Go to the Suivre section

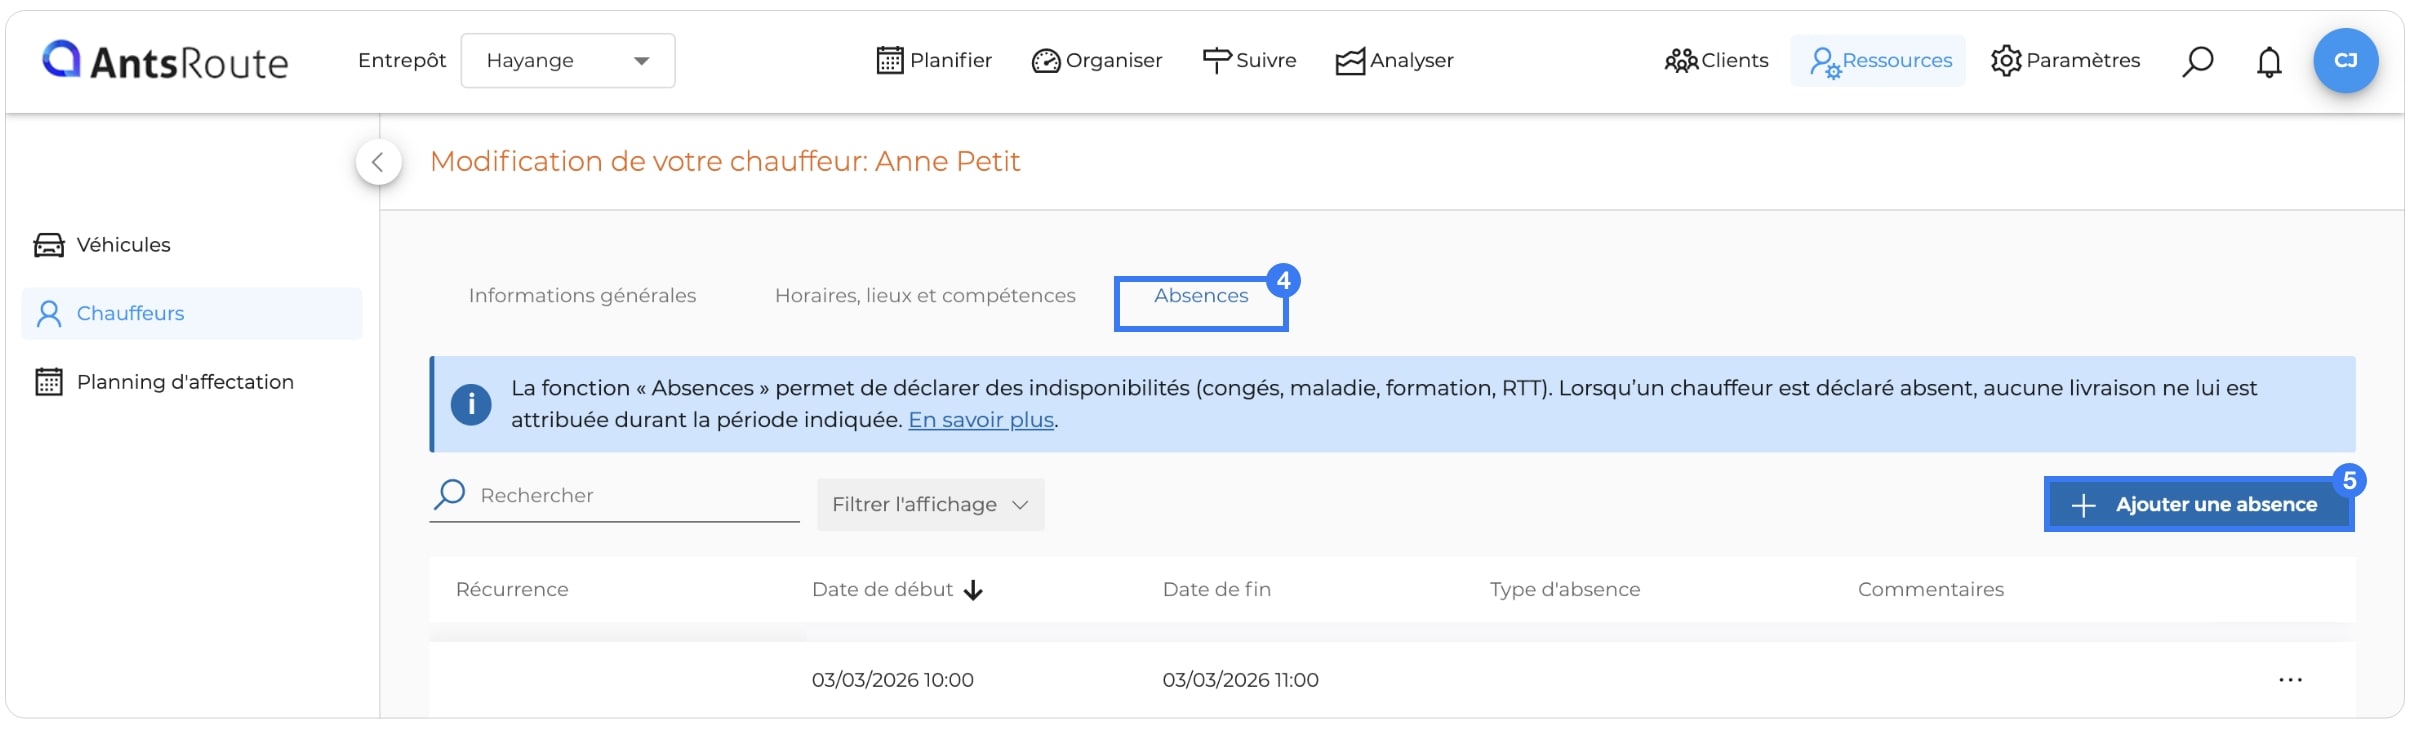tap(1249, 61)
